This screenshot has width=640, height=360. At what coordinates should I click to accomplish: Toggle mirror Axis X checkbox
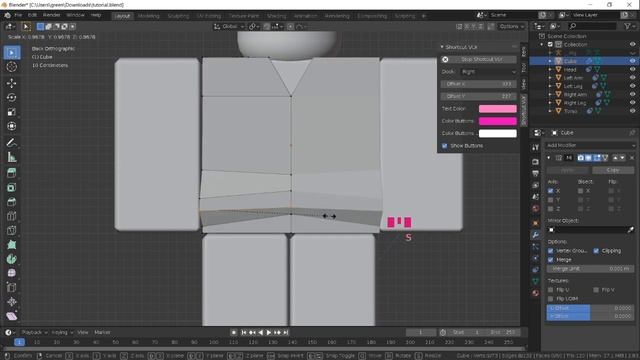click(x=550, y=191)
